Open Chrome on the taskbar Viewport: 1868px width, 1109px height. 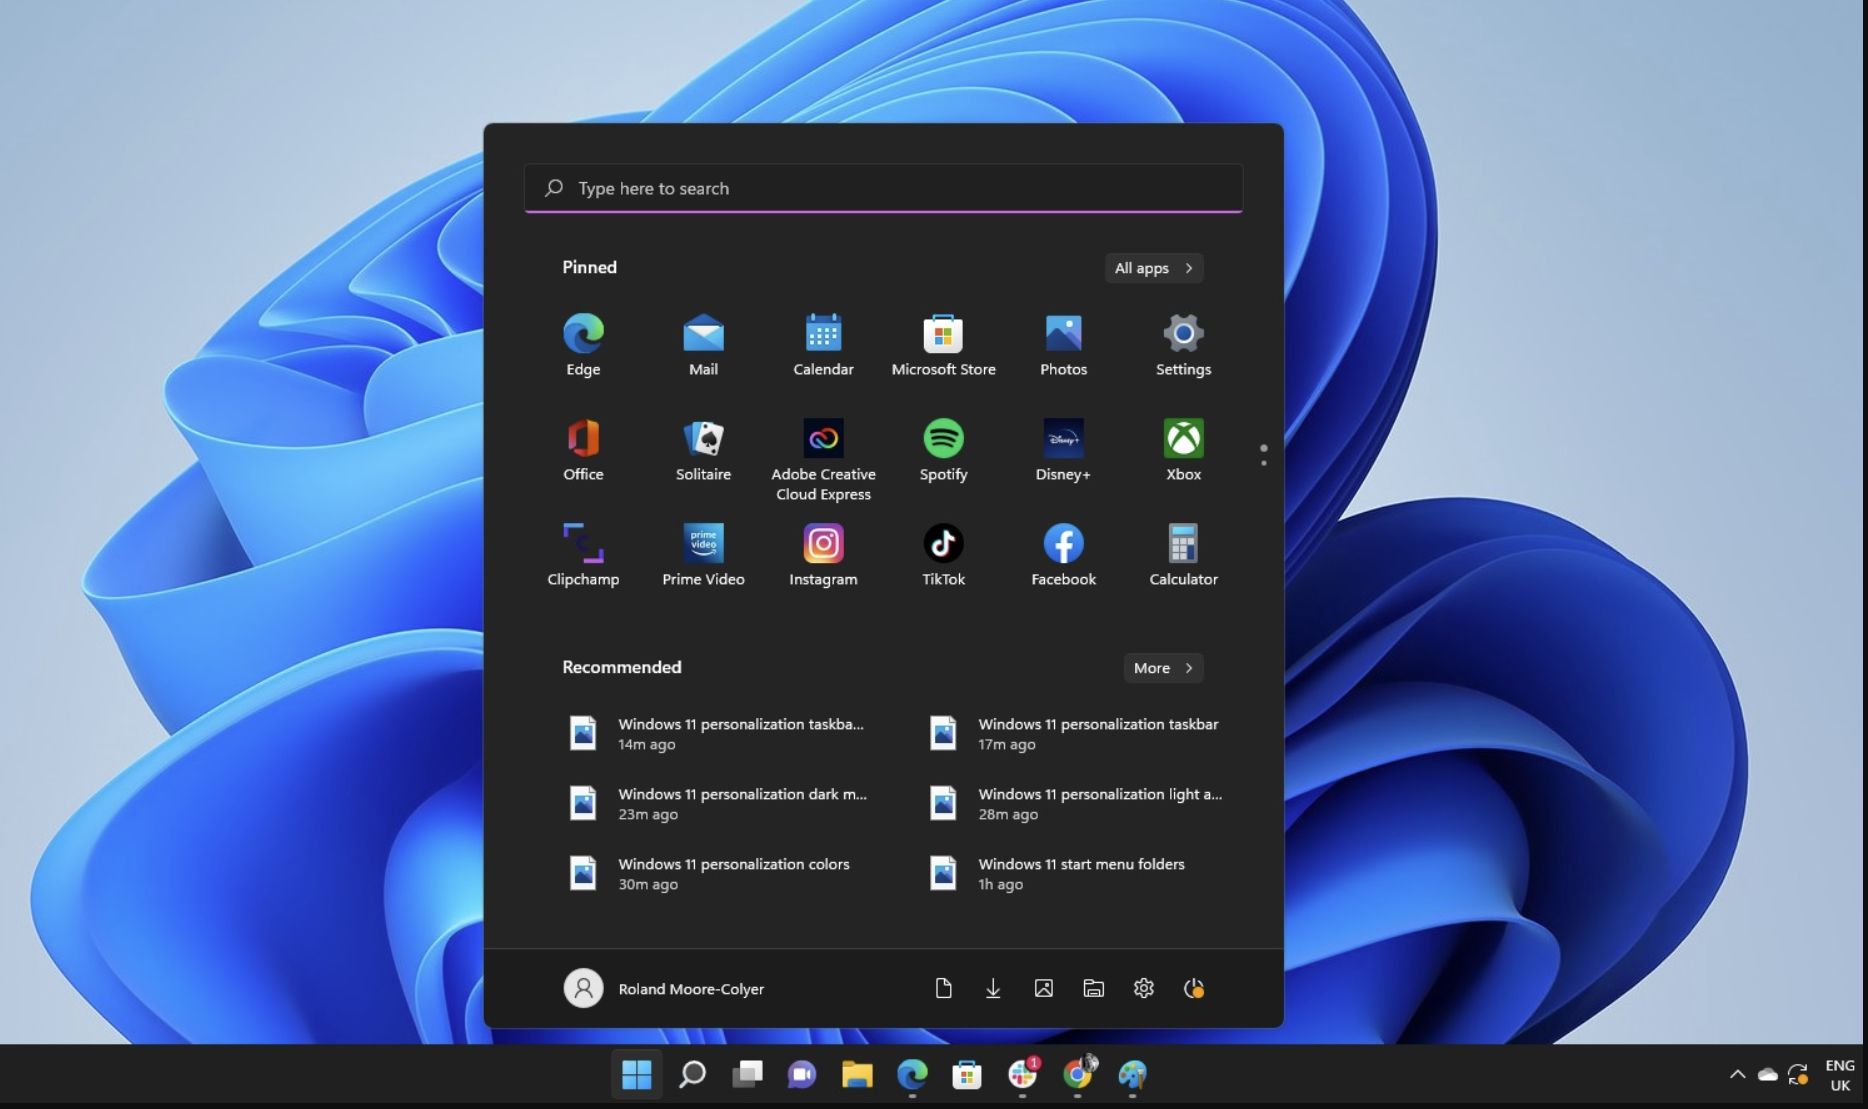1077,1074
